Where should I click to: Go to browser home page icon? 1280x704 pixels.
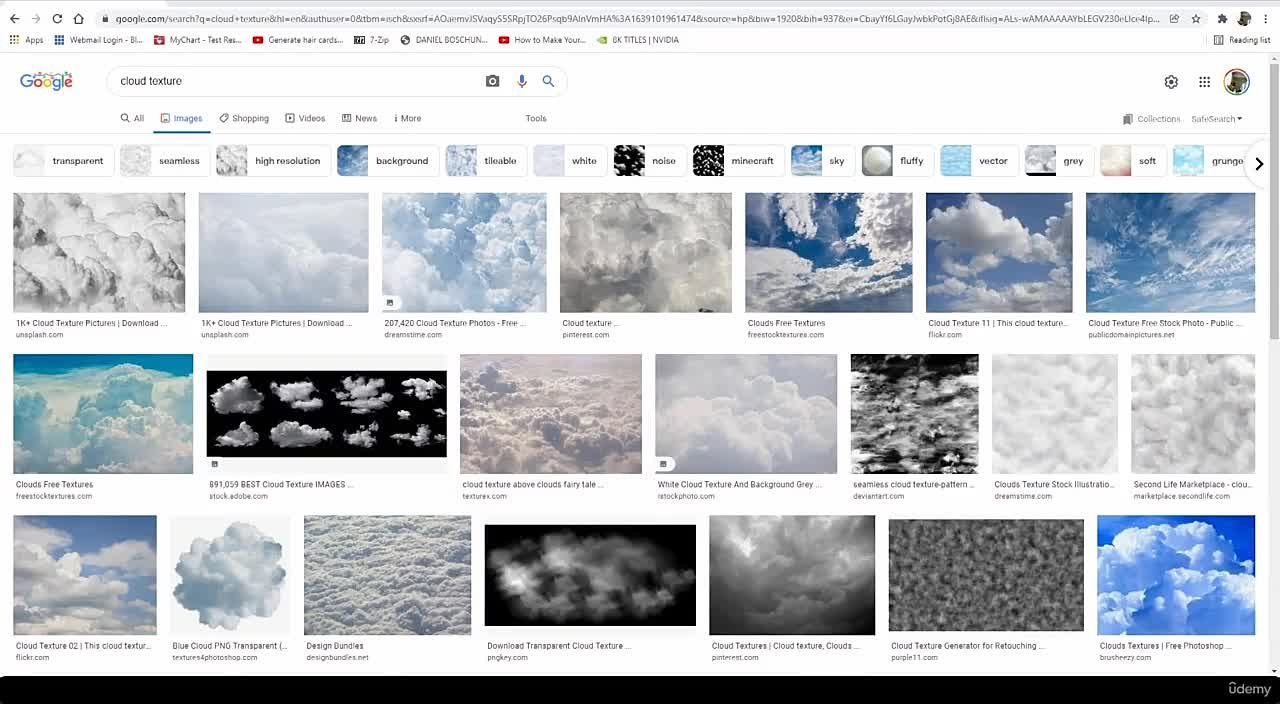point(79,19)
